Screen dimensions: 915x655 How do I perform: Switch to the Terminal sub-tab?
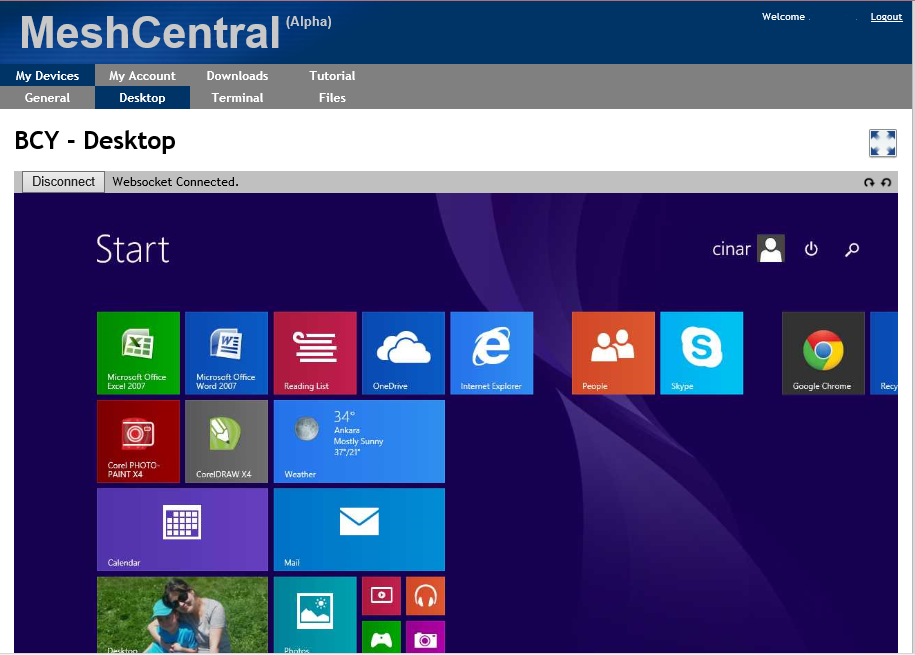point(238,97)
